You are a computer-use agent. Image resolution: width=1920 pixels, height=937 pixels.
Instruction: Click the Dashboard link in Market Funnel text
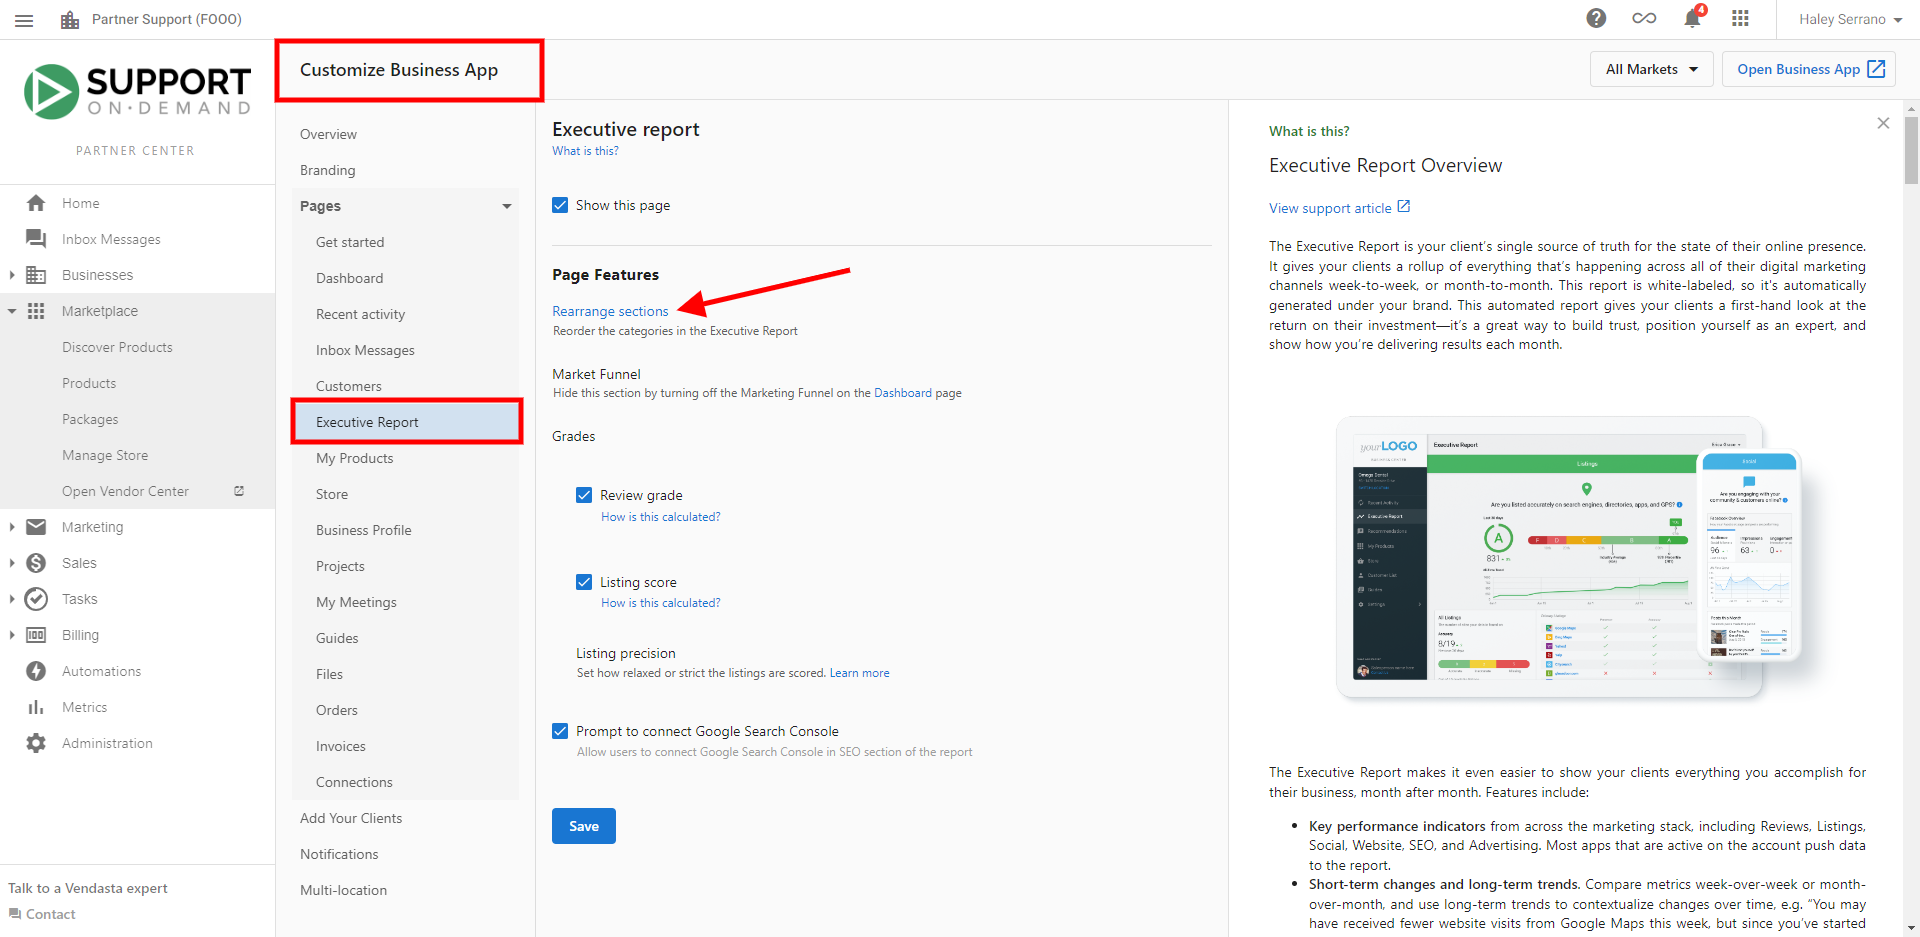[903, 393]
